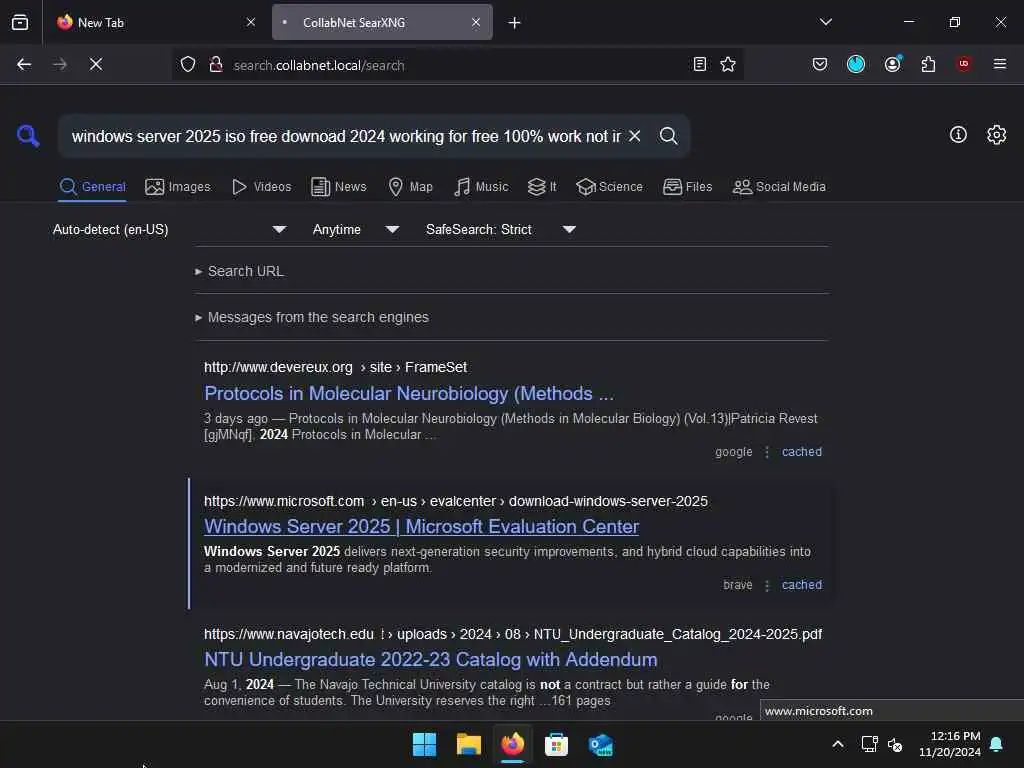Viewport: 1024px width, 768px height.
Task: Clear the search query text
Action: (634, 136)
